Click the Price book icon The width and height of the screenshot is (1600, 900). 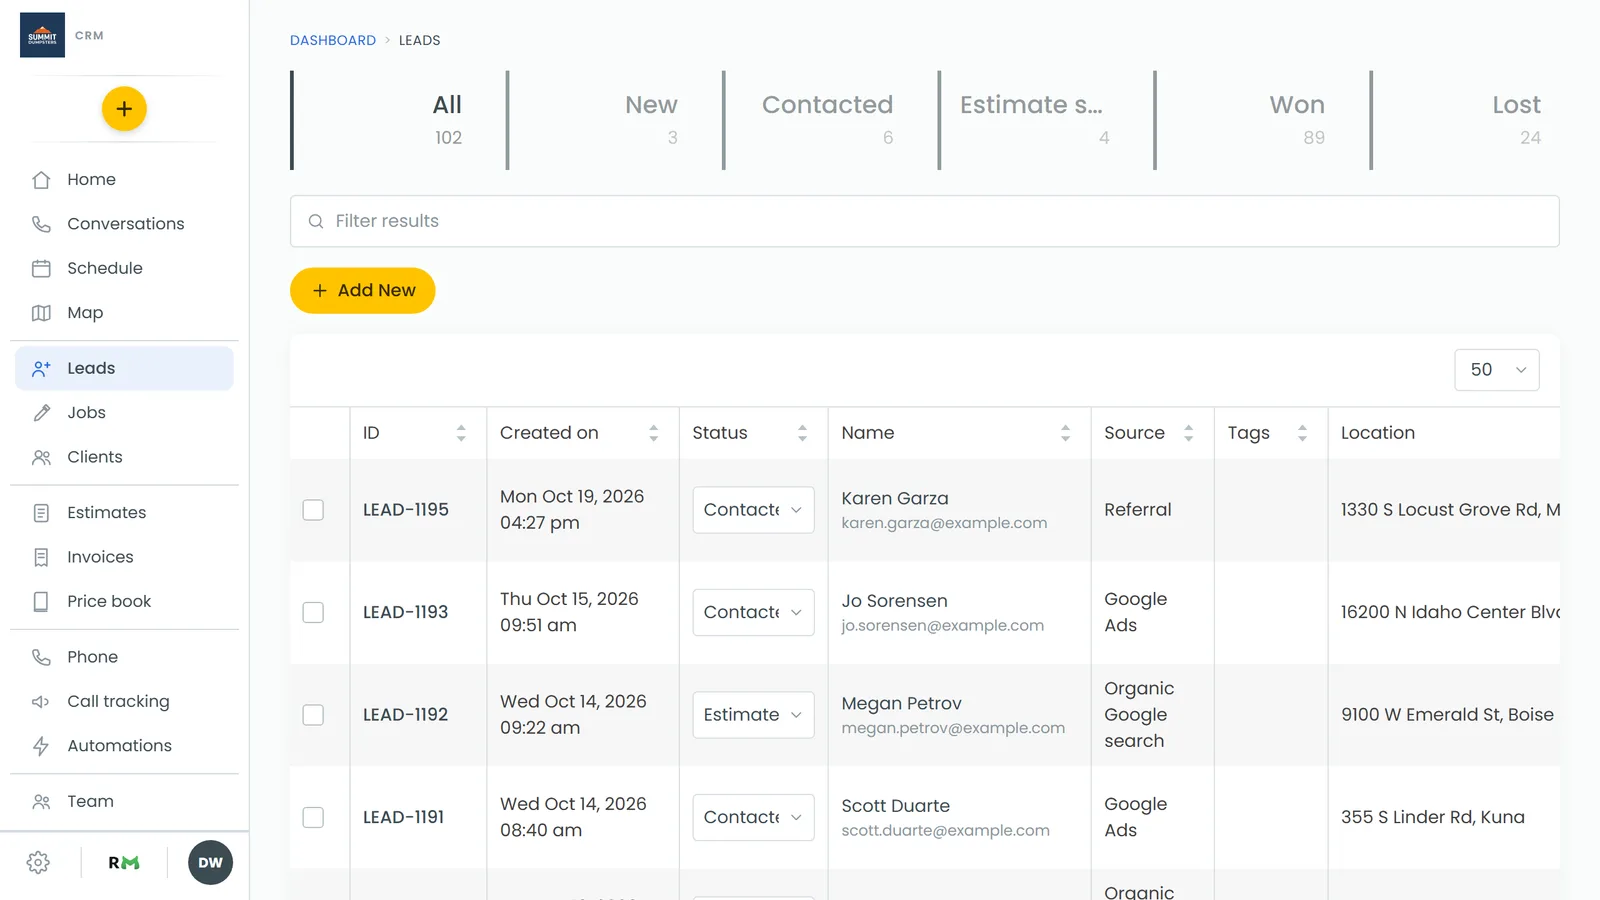[41, 601]
